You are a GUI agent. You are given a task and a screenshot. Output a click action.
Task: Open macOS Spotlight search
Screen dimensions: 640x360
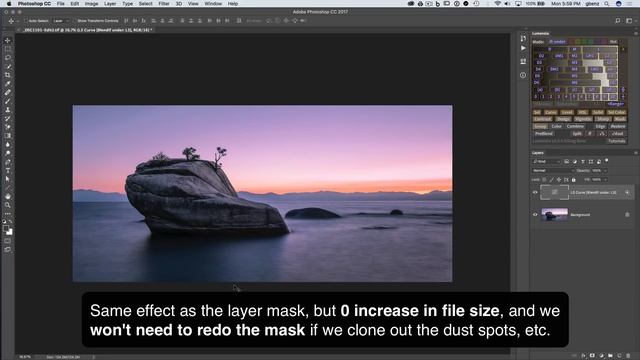tap(607, 4)
